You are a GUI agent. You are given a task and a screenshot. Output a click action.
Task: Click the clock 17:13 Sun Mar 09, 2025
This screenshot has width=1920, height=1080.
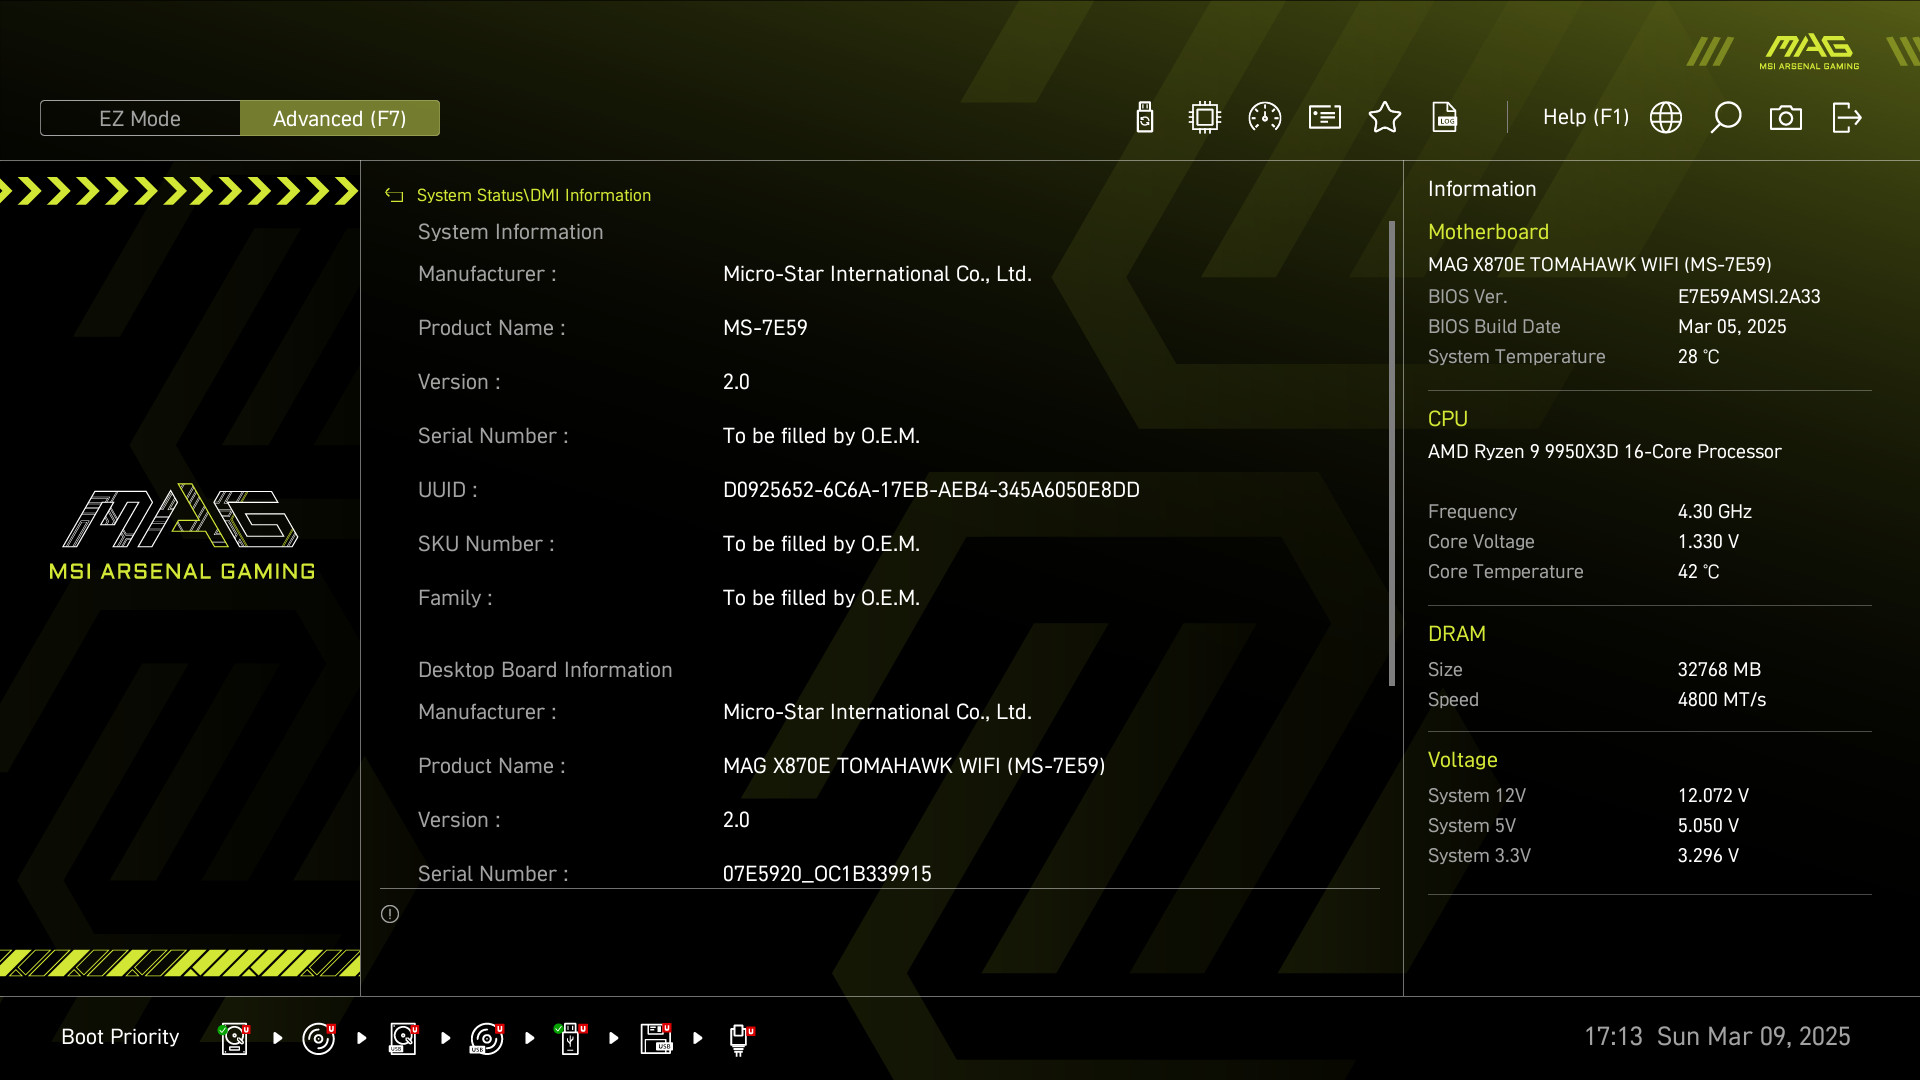pos(1717,1036)
